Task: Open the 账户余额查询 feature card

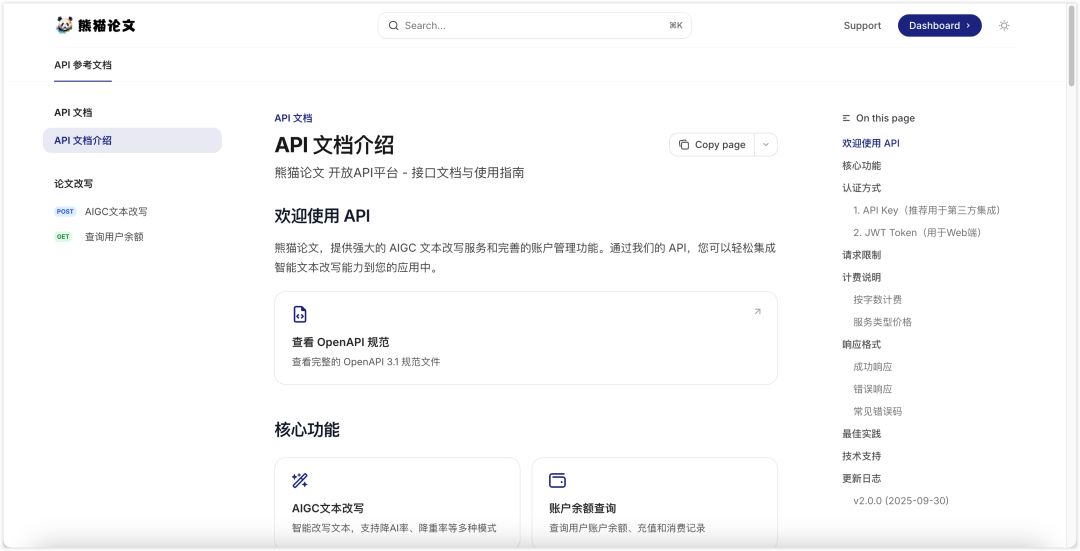Action: pyautogui.click(x=654, y=503)
